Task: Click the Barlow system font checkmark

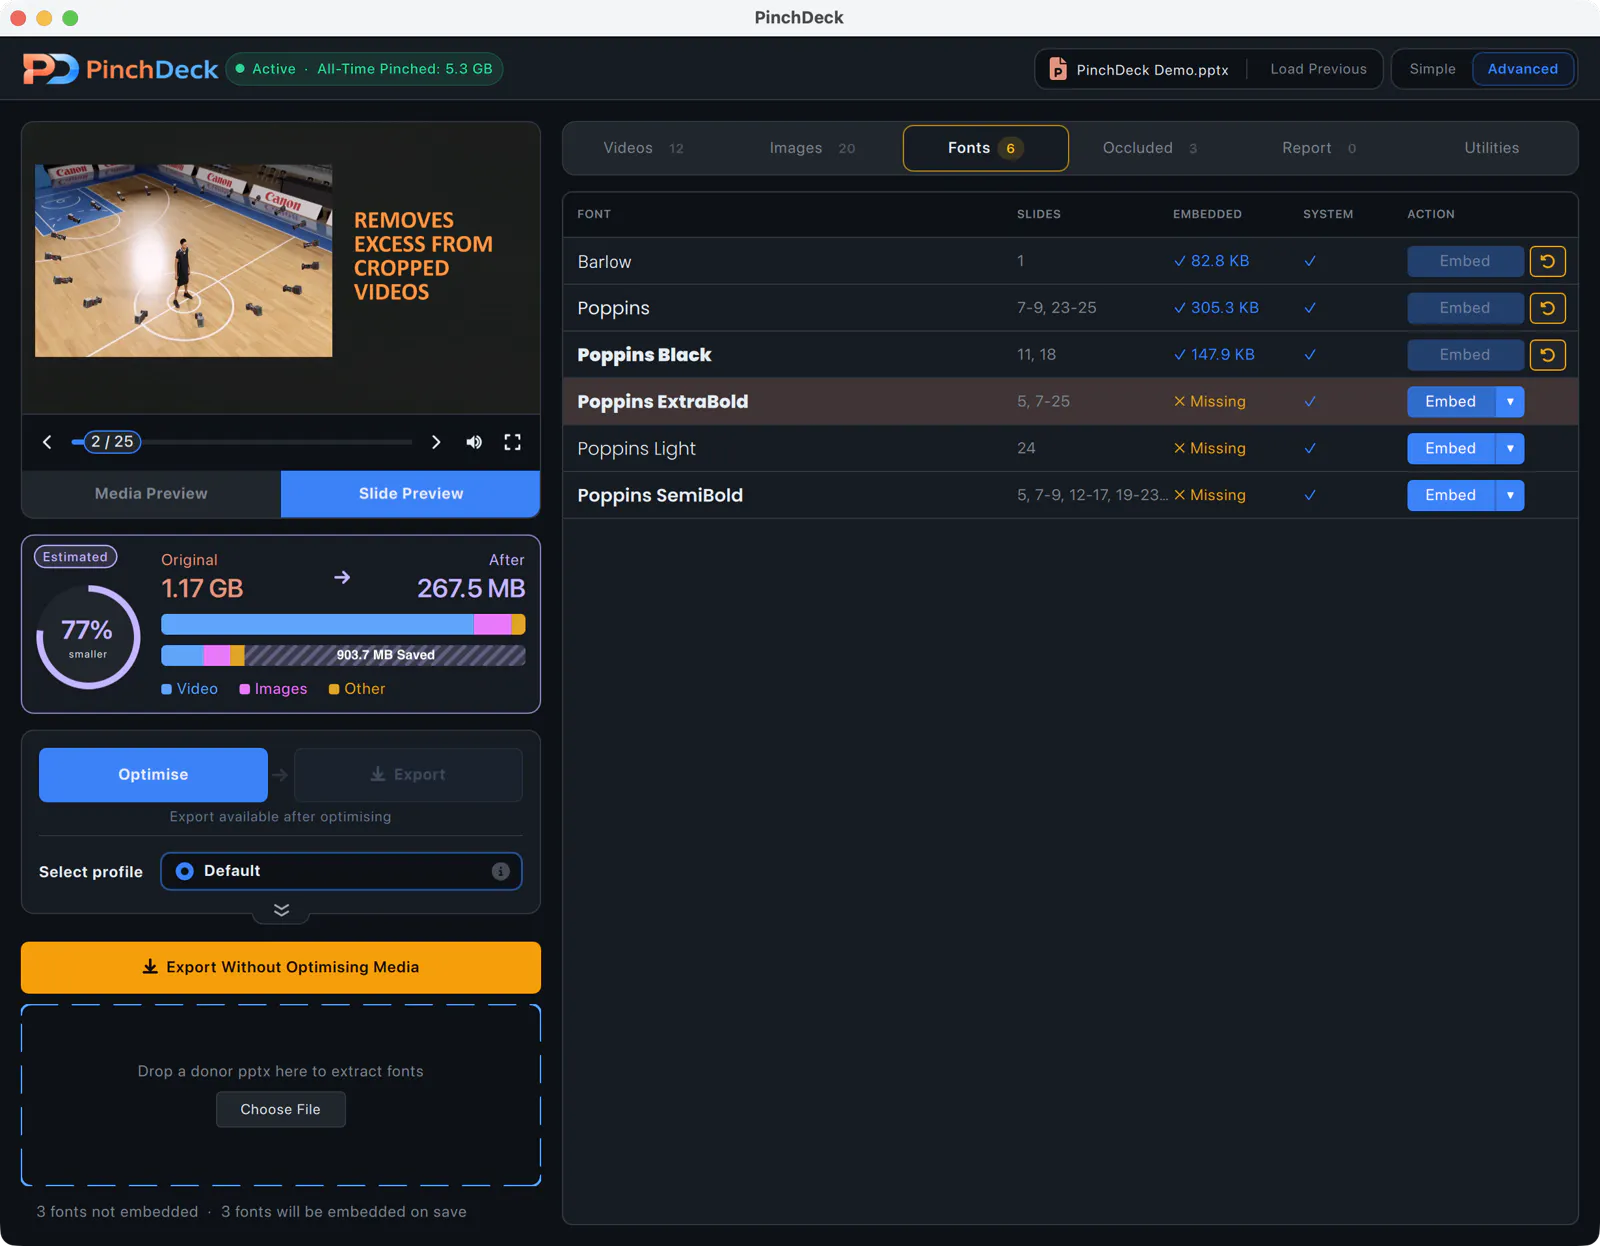Action: click(x=1310, y=261)
